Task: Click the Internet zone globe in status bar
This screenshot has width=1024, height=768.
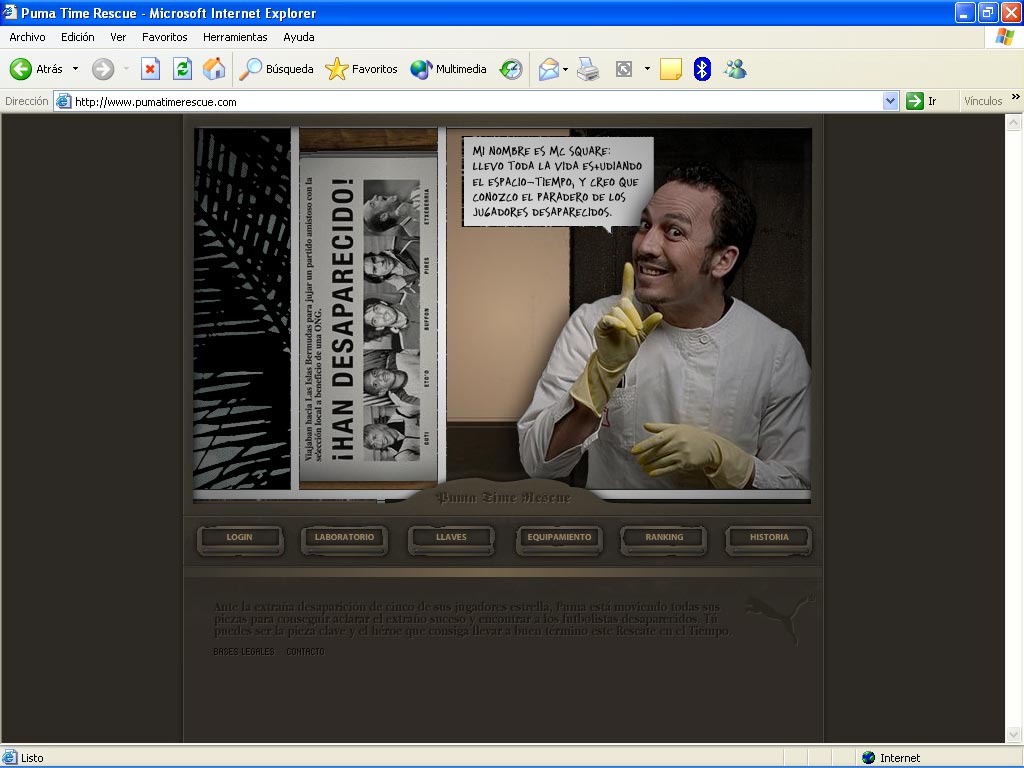Action: (x=869, y=758)
